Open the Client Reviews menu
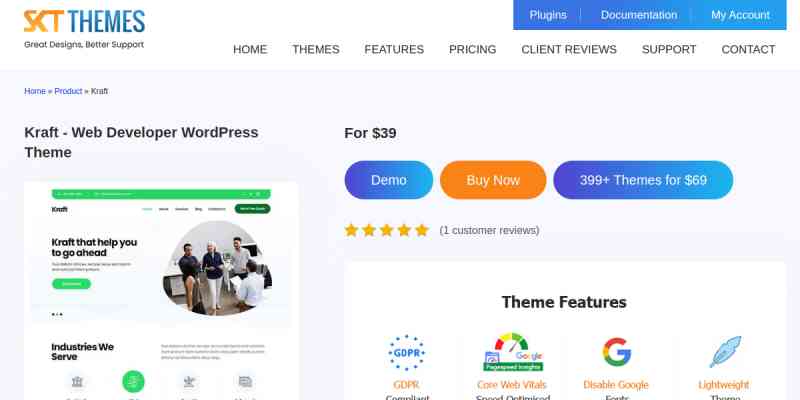The width and height of the screenshot is (800, 400). tap(569, 49)
